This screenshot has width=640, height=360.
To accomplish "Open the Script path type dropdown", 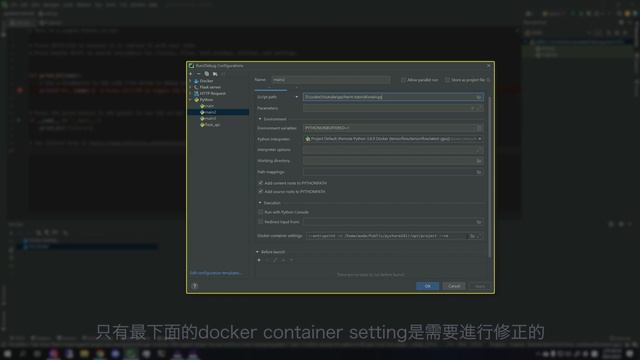I will (296, 97).
